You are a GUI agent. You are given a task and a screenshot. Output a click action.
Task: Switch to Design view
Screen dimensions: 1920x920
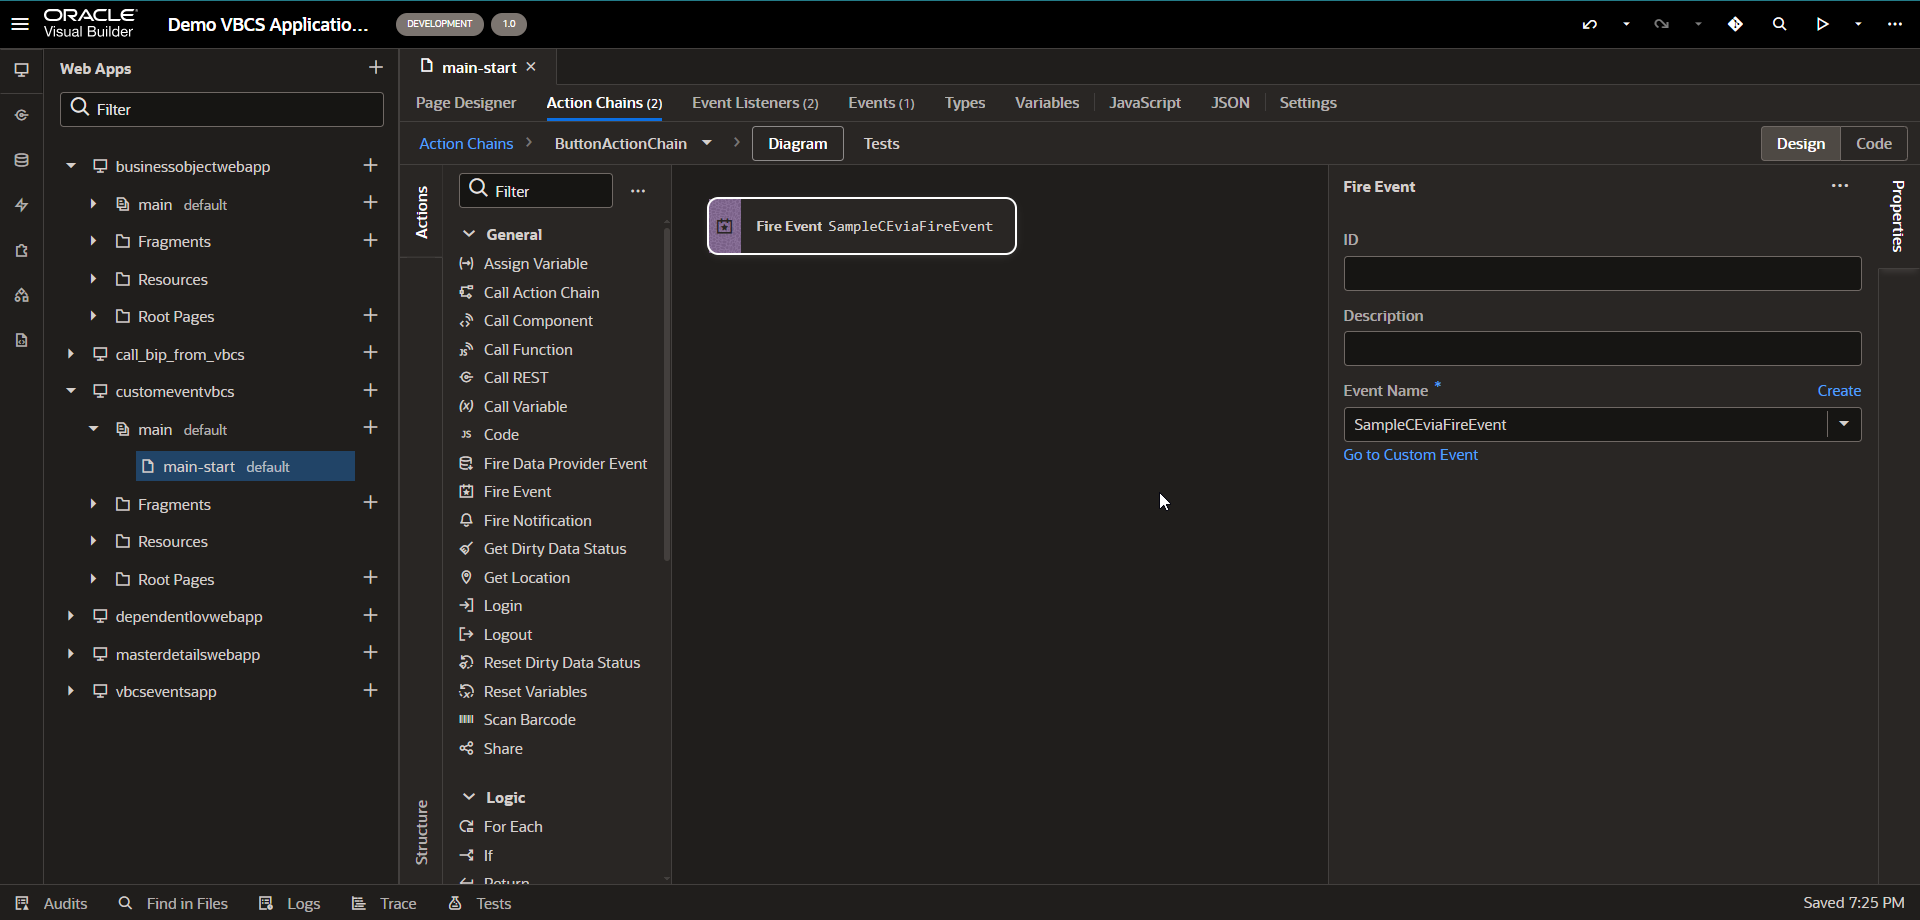pyautogui.click(x=1800, y=143)
